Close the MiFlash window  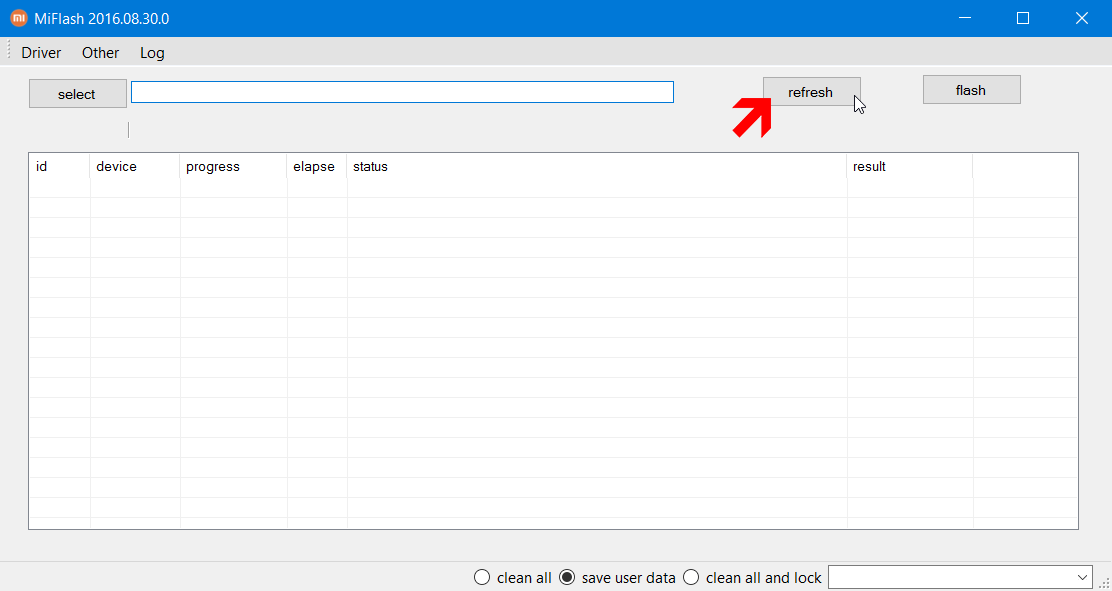1082,18
